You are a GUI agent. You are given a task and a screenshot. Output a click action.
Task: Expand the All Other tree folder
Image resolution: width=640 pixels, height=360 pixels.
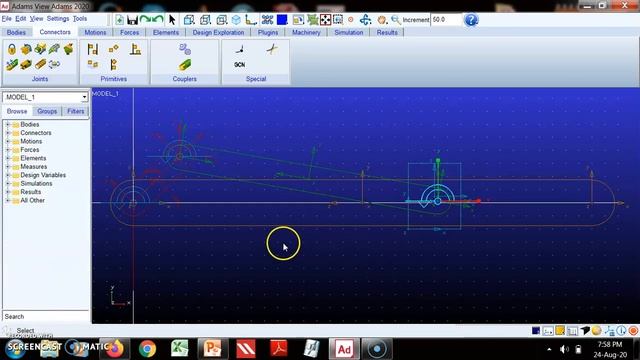(7, 200)
